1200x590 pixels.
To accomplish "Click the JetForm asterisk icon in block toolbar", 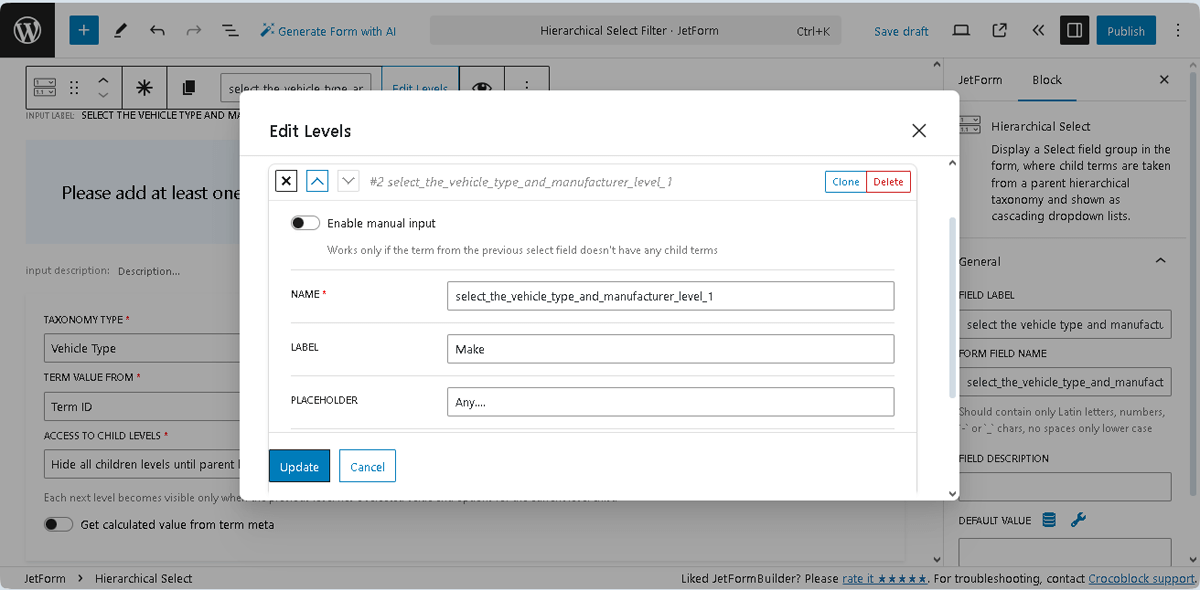I will [145, 88].
